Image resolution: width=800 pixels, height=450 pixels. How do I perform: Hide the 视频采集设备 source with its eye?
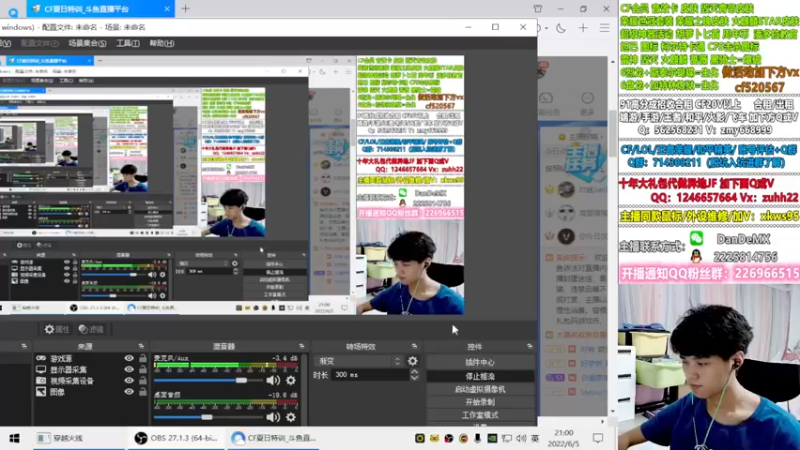point(129,381)
